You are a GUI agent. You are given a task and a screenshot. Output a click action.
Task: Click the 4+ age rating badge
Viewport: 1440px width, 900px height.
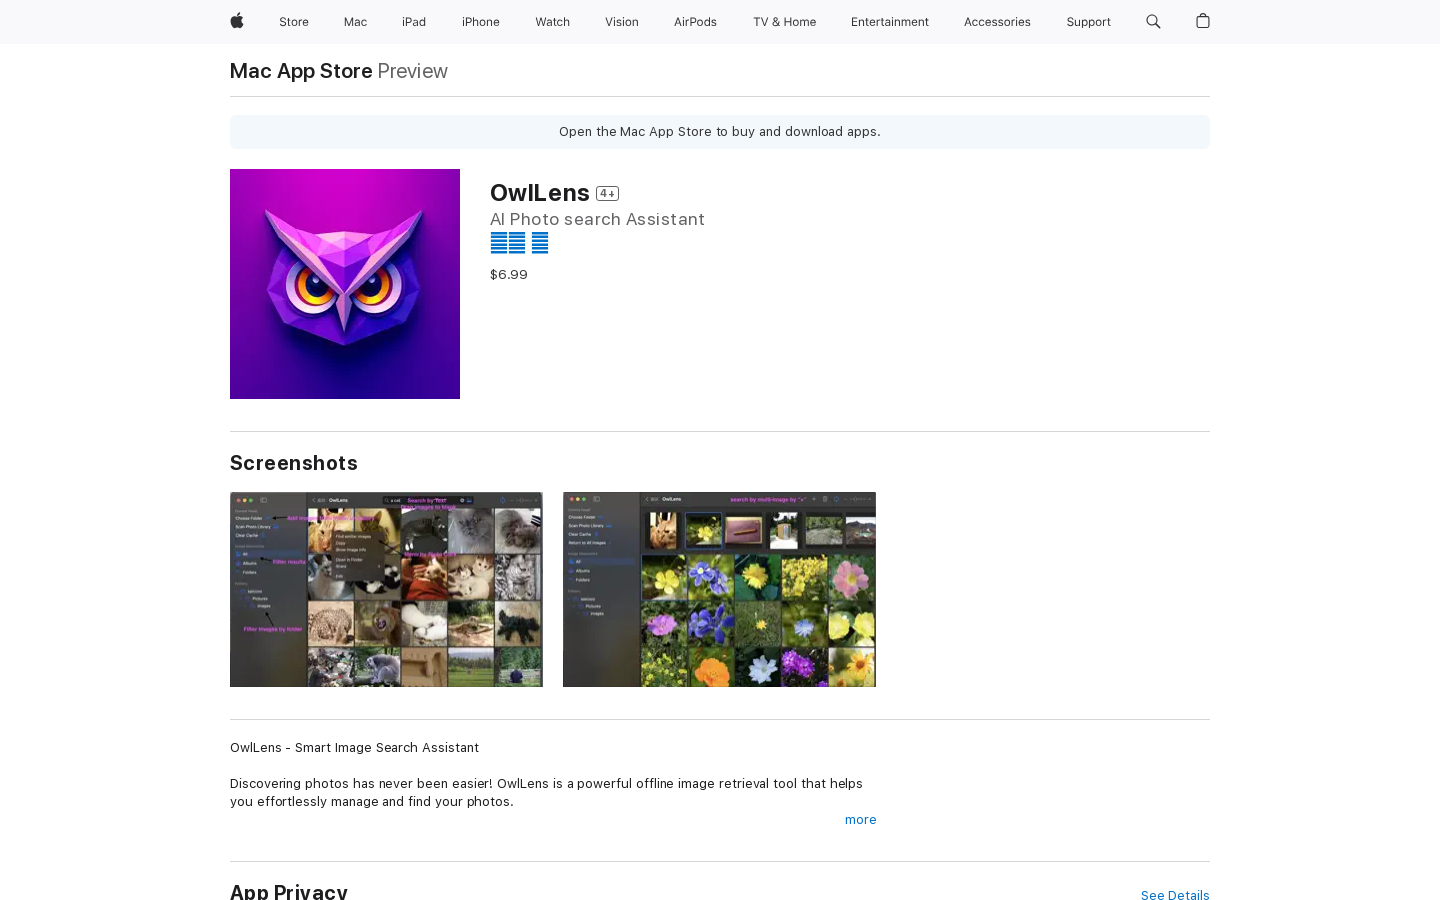(607, 193)
